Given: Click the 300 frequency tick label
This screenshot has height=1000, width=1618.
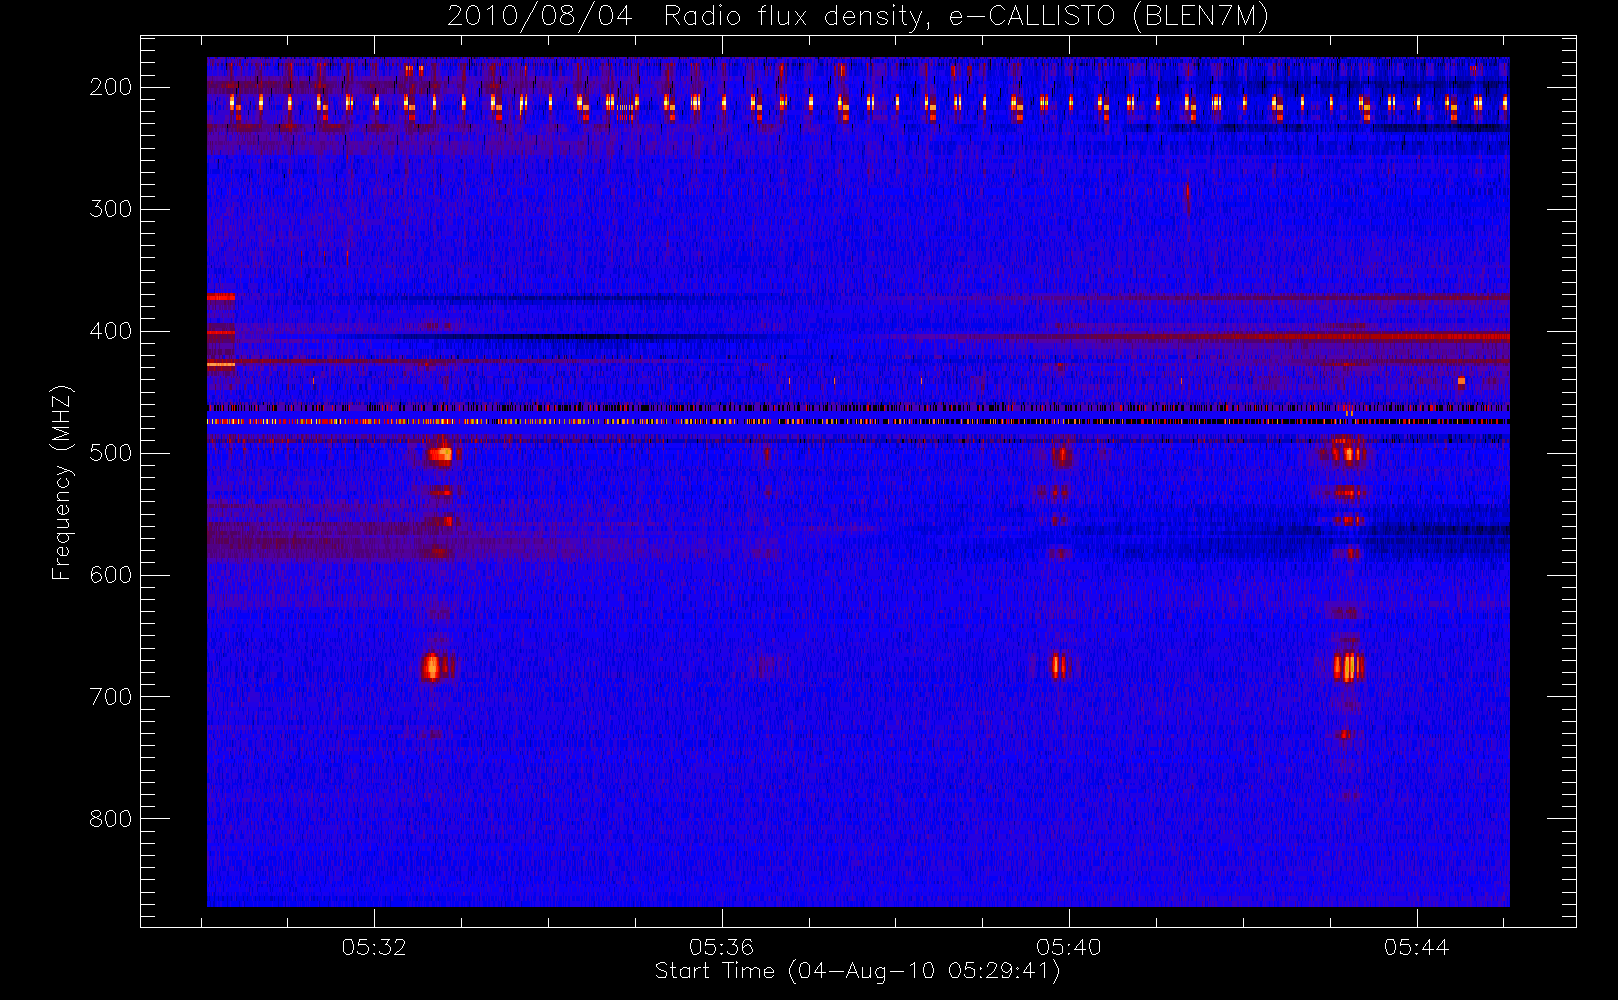Looking at the screenshot, I should point(110,209).
